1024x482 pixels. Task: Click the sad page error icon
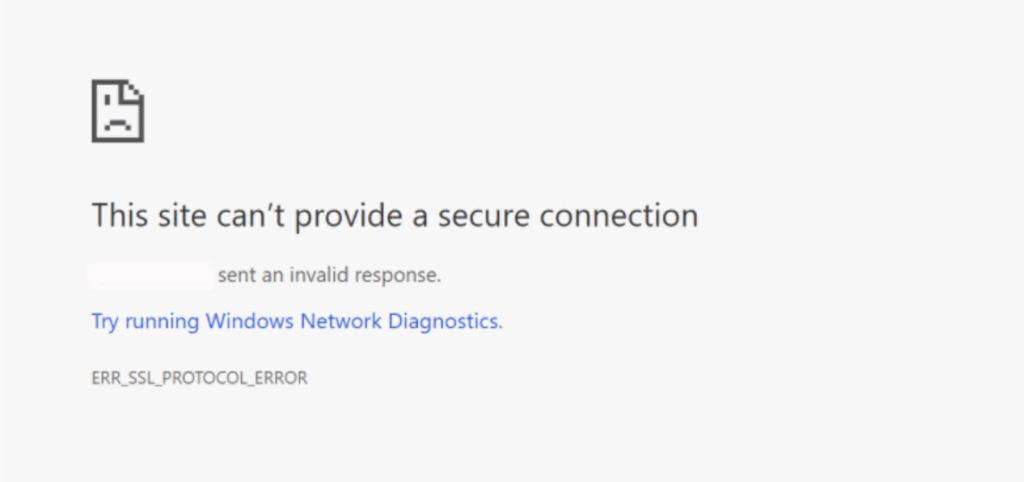click(x=118, y=110)
